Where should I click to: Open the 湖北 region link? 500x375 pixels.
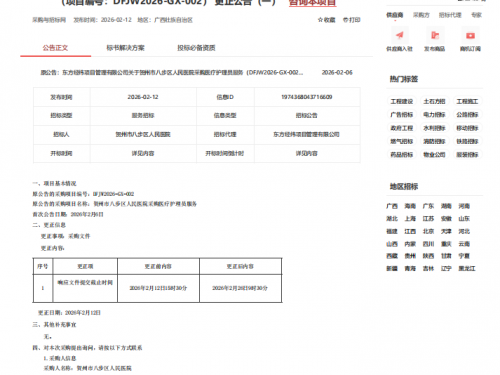coord(392,219)
